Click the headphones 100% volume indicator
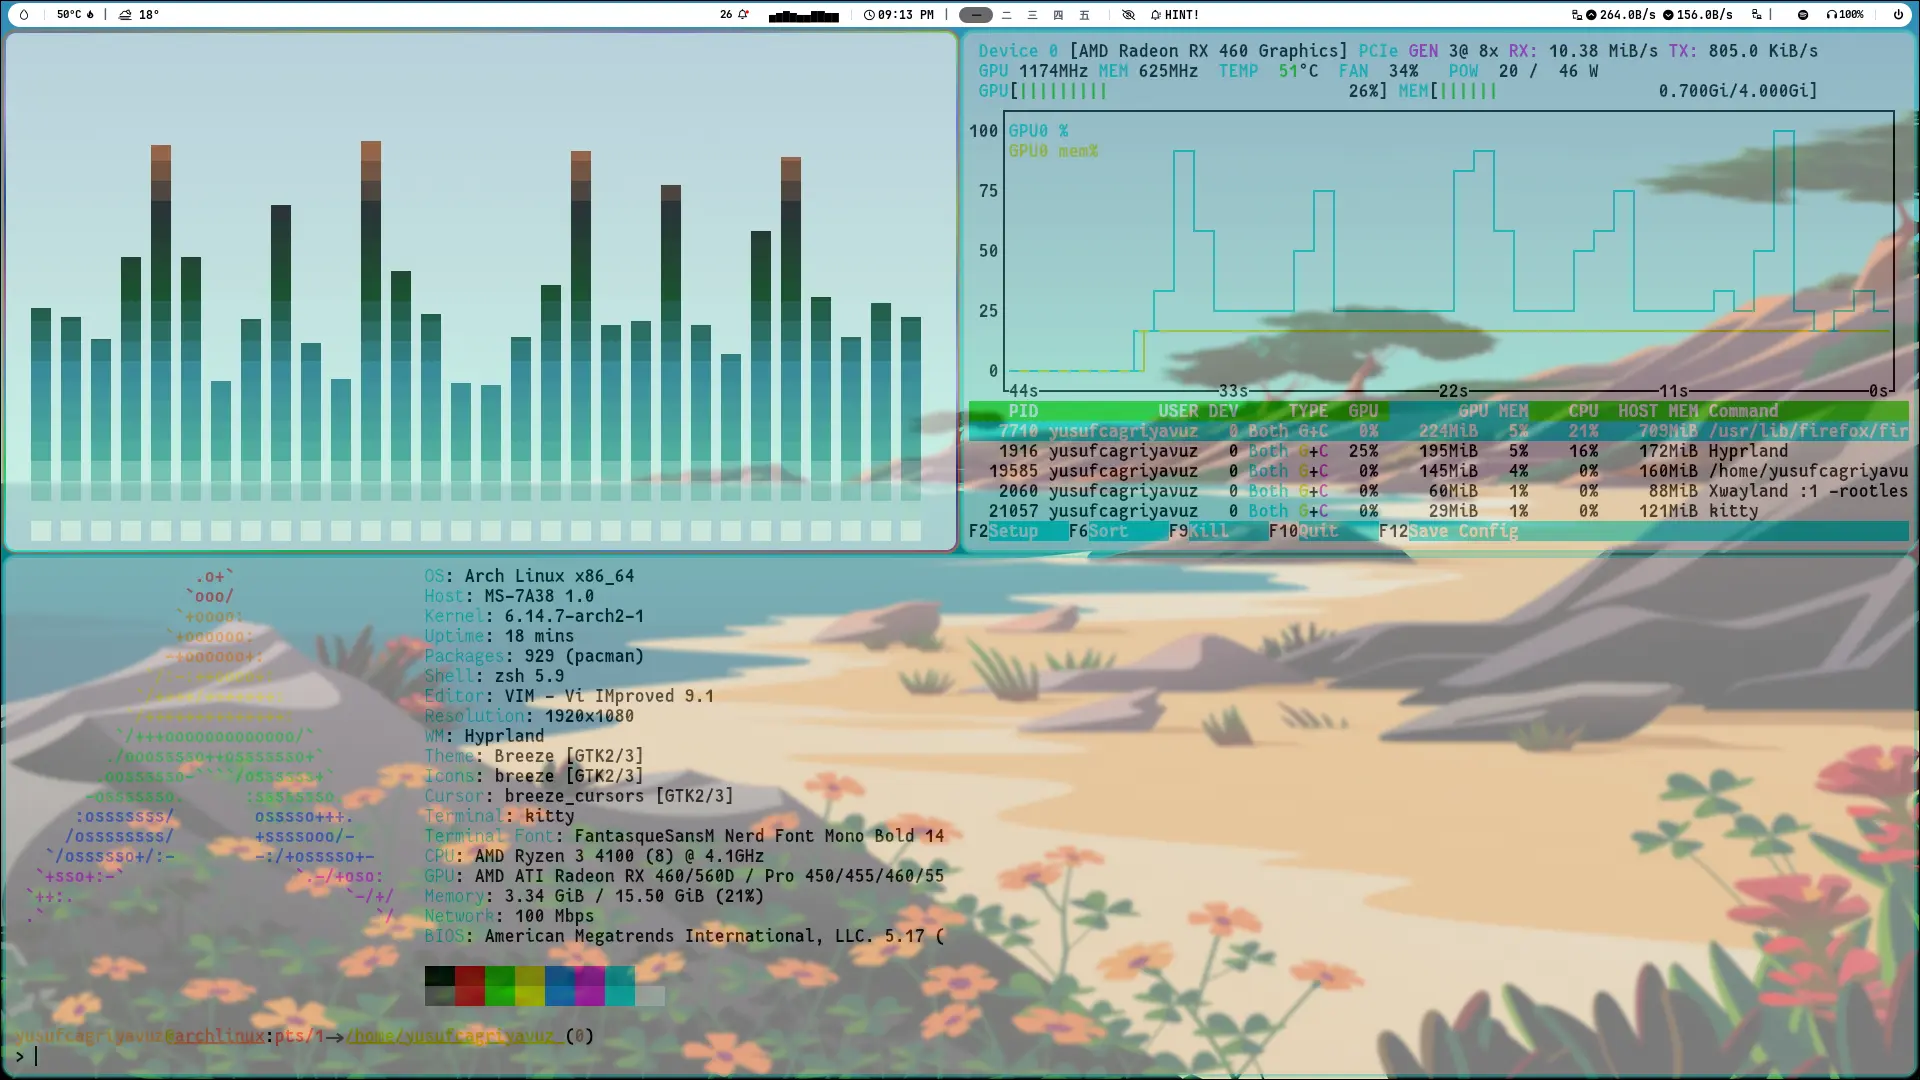1920x1080 pixels. (1845, 15)
